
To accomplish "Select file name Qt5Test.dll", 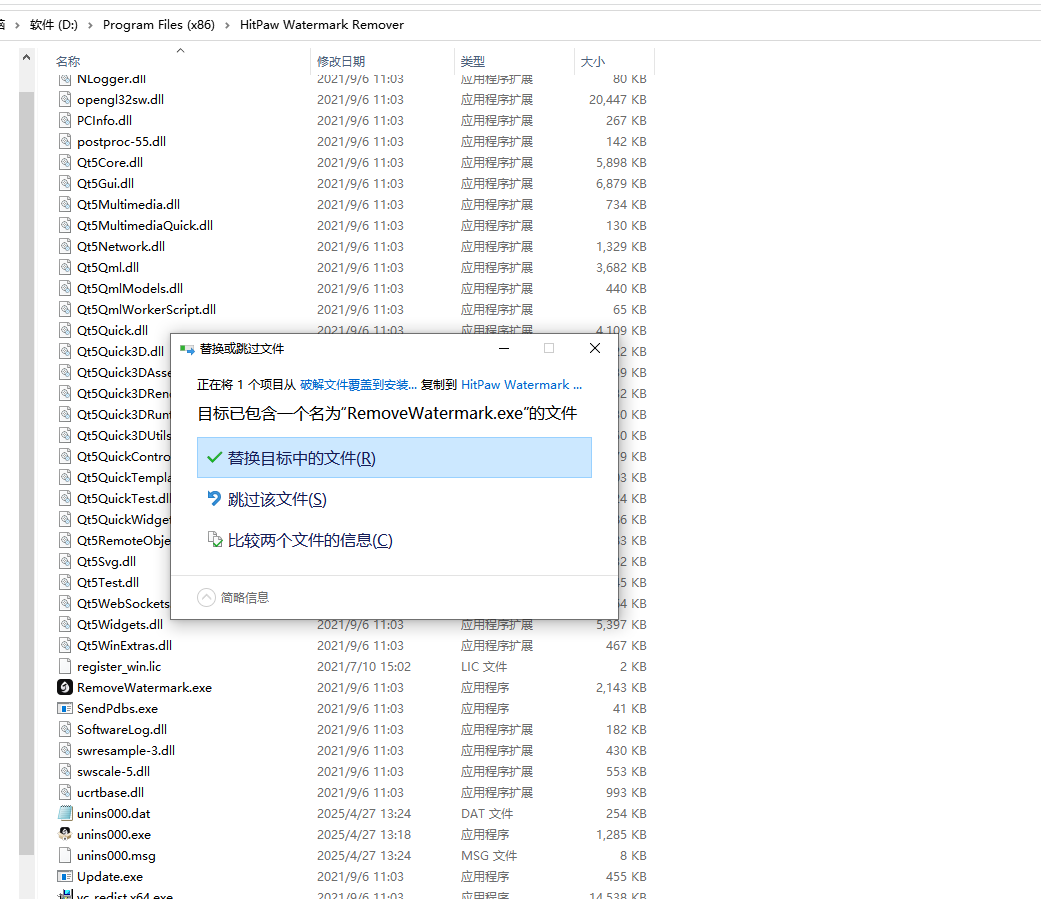I will coord(108,582).
